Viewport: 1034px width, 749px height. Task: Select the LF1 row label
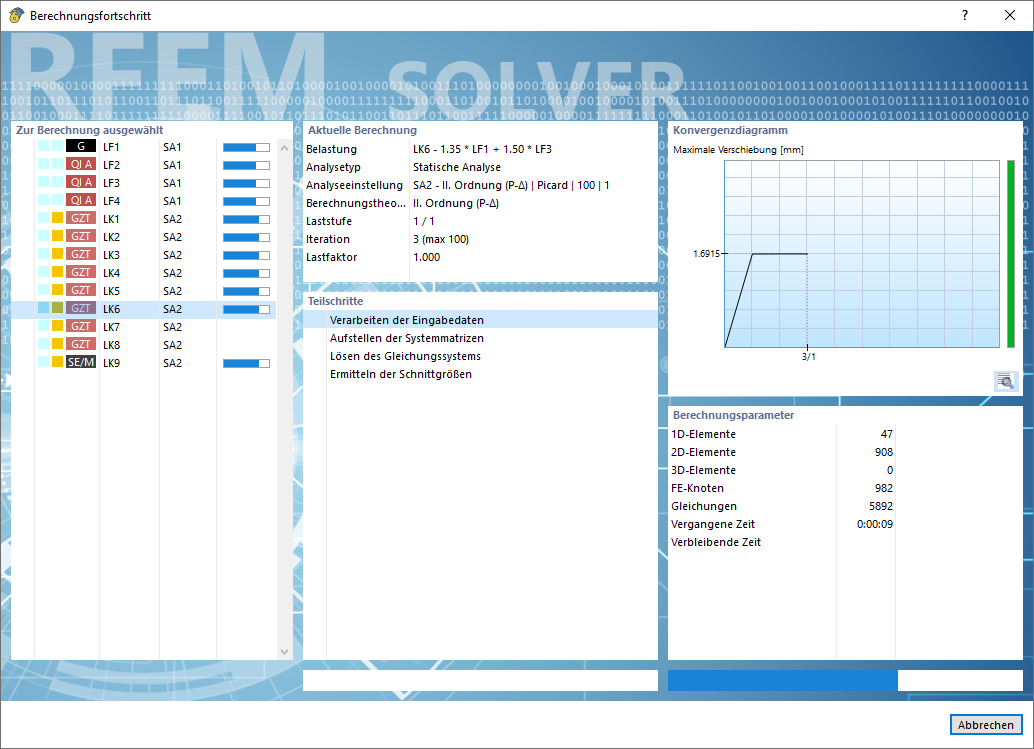111,147
